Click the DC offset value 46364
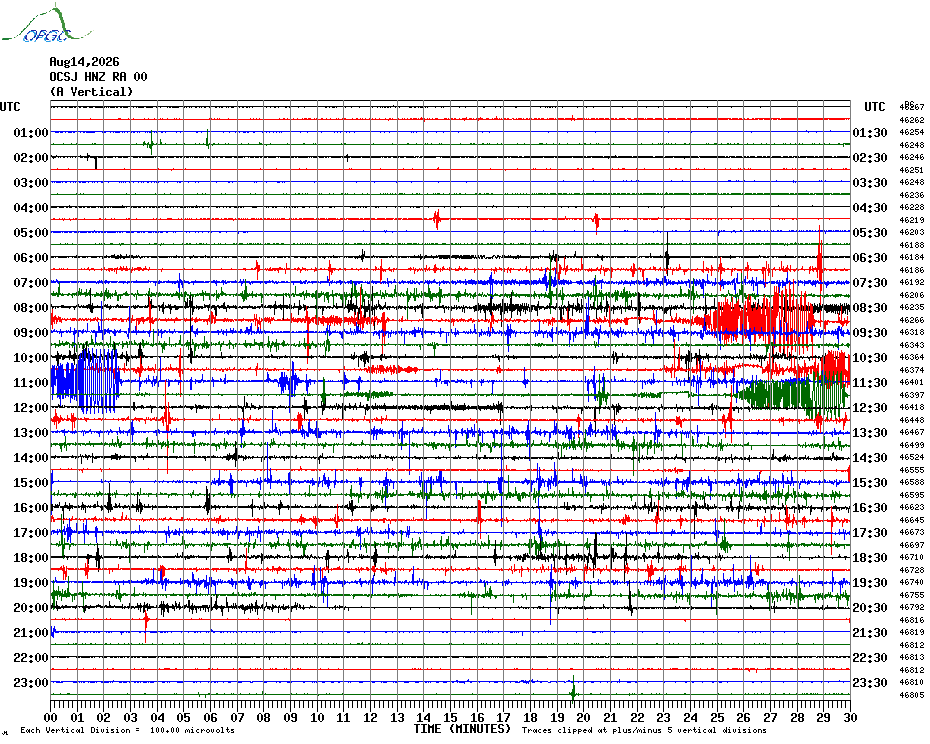The image size is (930, 744). (x=912, y=358)
